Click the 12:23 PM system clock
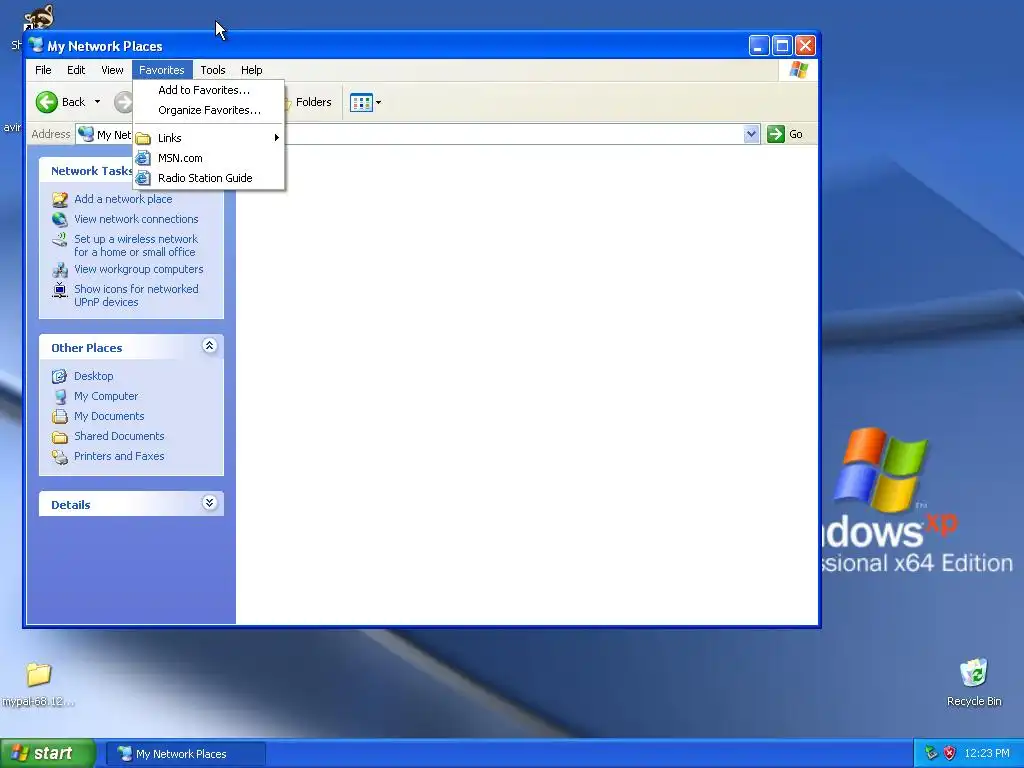 point(987,753)
